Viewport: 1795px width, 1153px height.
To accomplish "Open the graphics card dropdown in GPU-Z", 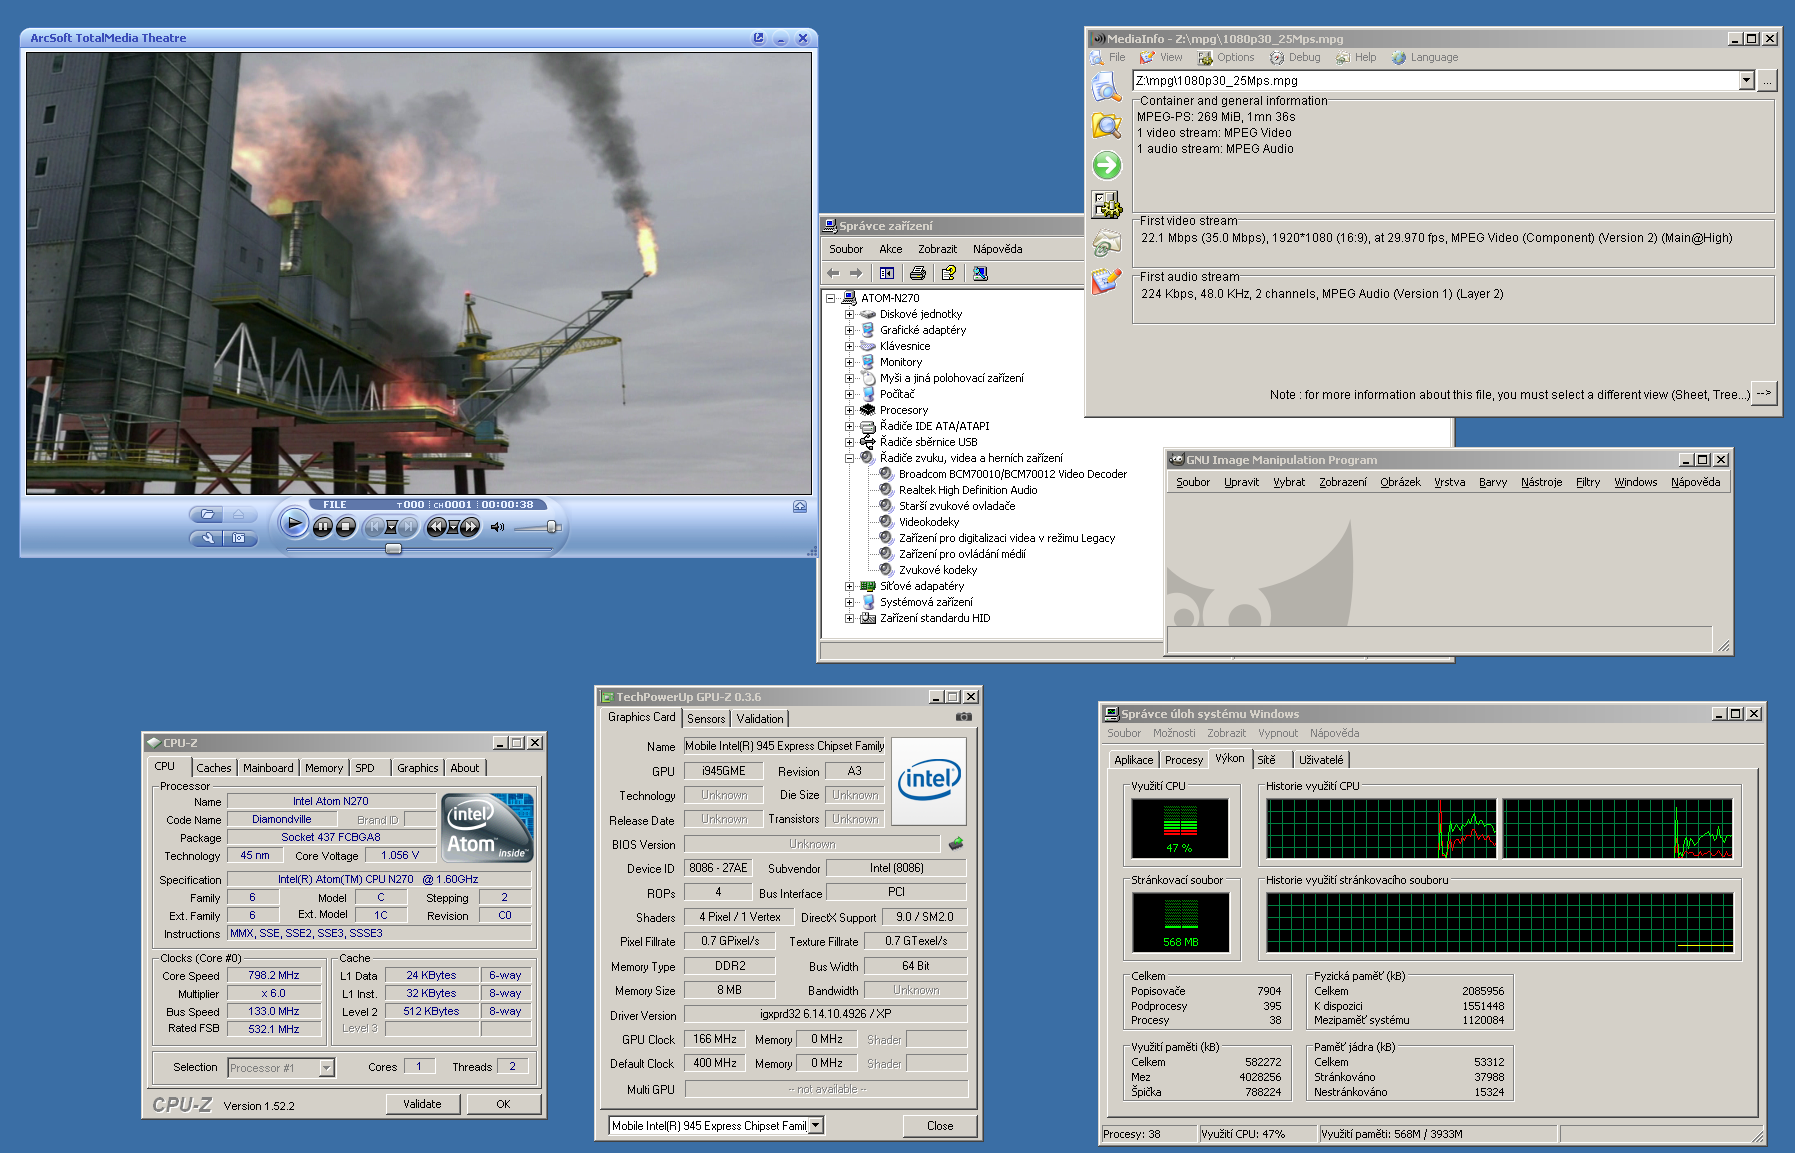I will tap(815, 1125).
